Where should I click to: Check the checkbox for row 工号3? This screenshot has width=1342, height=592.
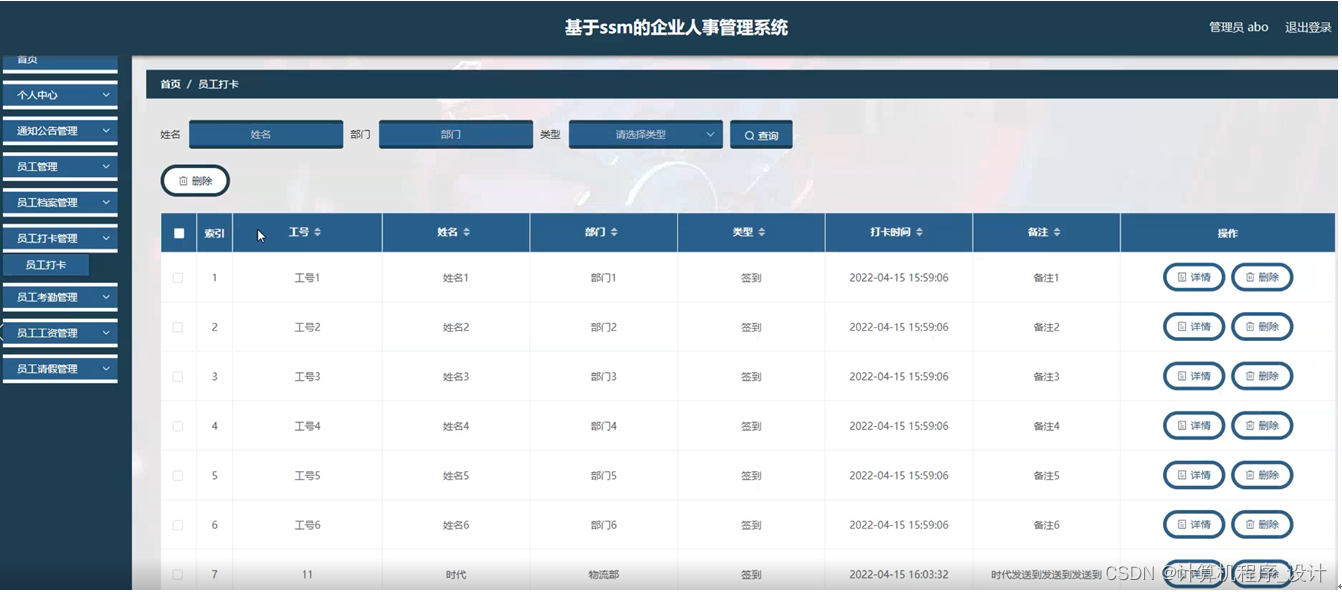tap(178, 377)
